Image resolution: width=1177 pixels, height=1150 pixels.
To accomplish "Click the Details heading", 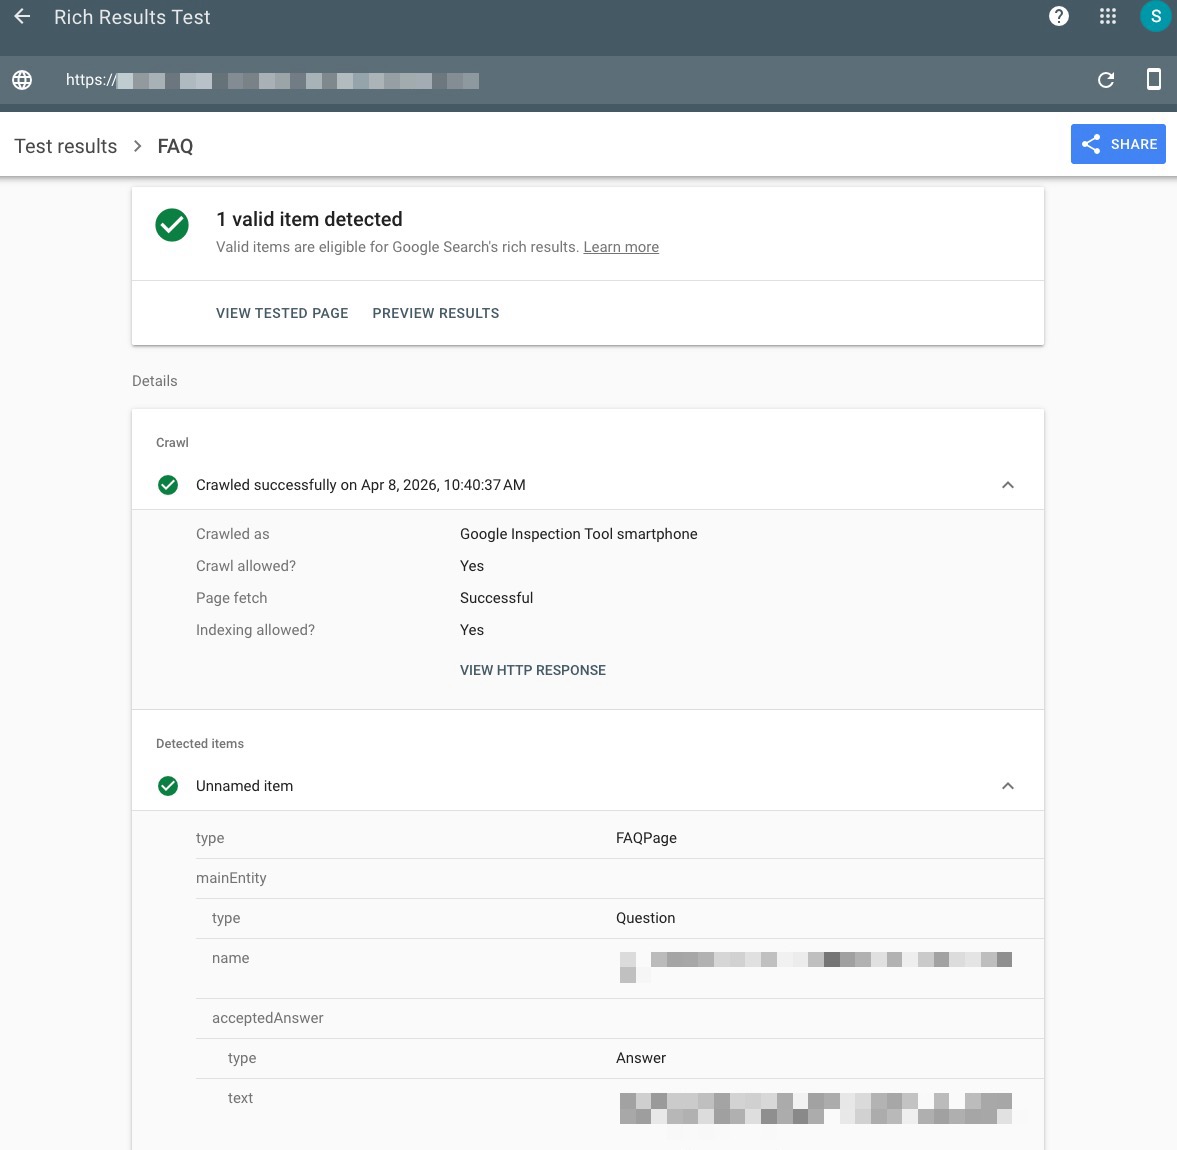I will tap(155, 381).
